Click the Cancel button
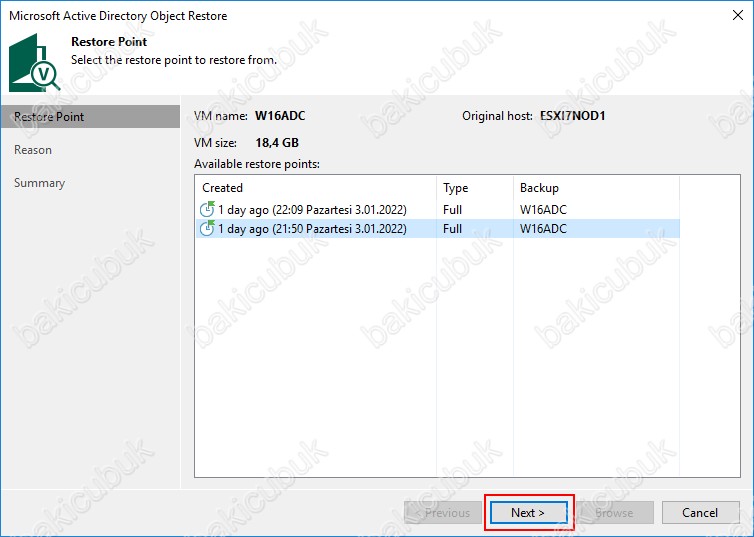 click(x=700, y=512)
